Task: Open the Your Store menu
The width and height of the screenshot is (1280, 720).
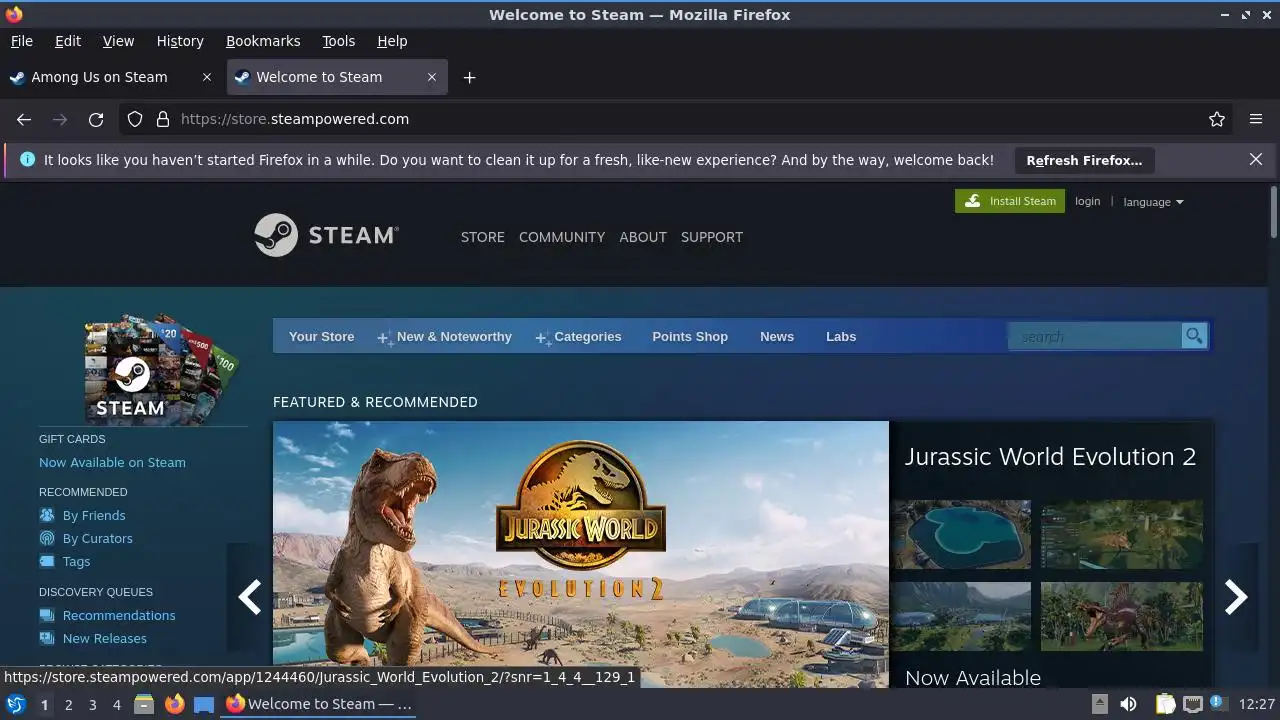Action: pos(321,337)
